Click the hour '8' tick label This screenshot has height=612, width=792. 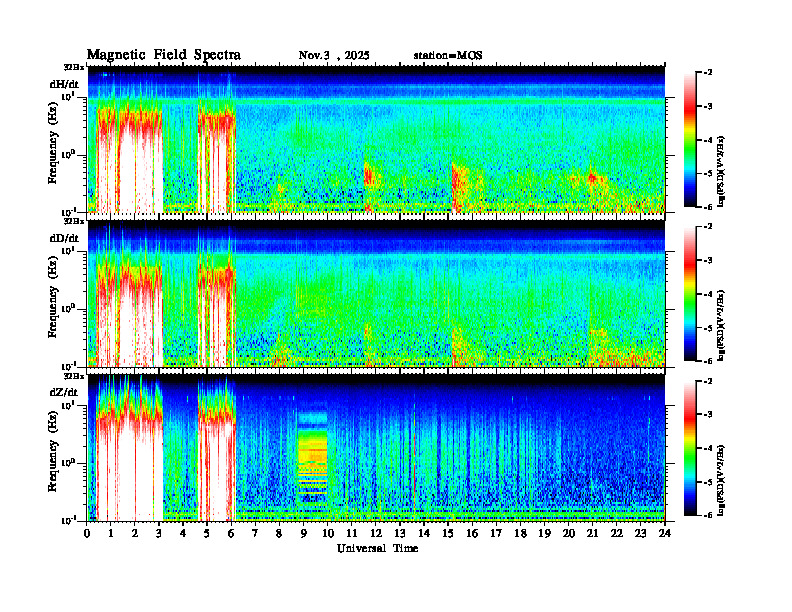[x=279, y=533]
